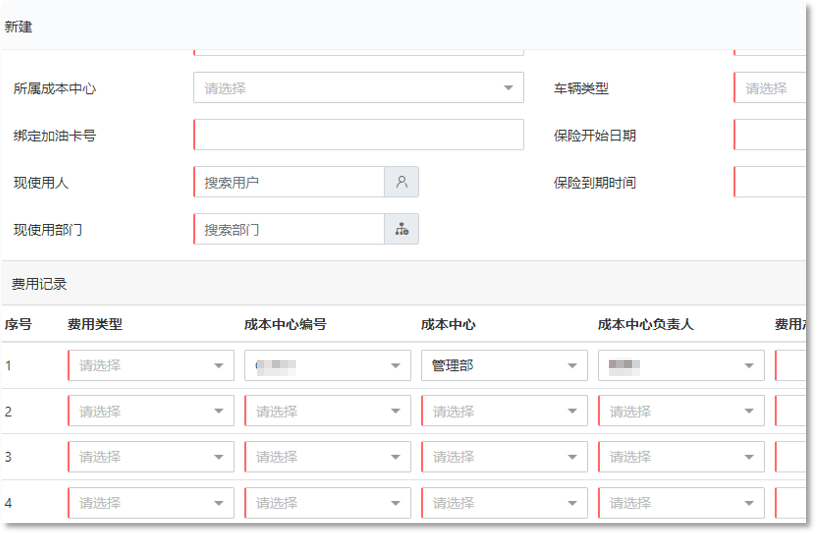Open row 2 费用类型 dropdown
Image resolution: width=818 pixels, height=534 pixels.
pyautogui.click(x=151, y=411)
